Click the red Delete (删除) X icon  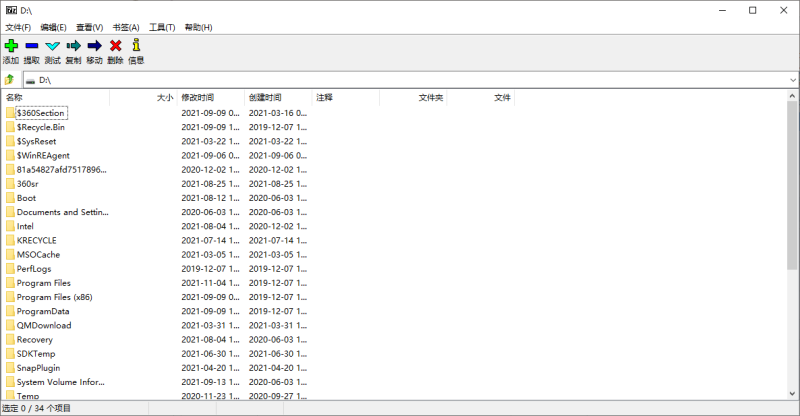pos(116,45)
